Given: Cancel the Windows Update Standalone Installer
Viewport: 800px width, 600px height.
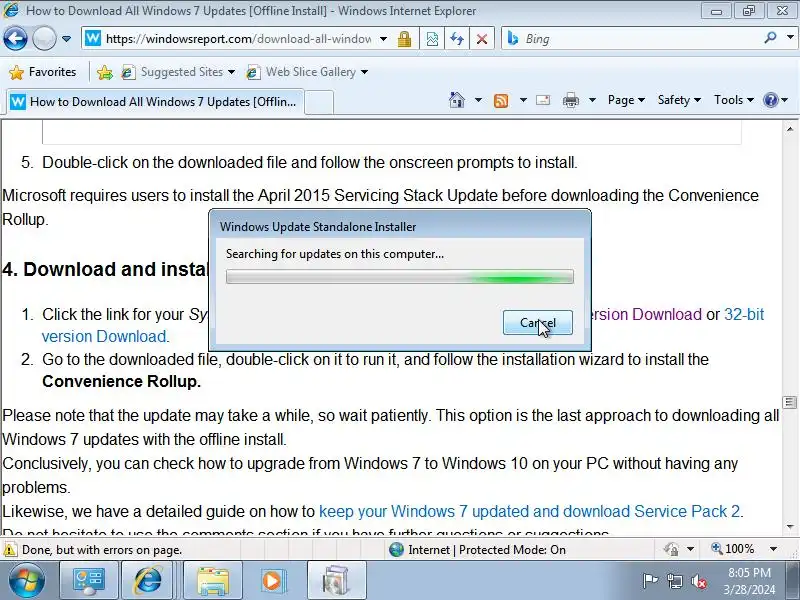Looking at the screenshot, I should pyautogui.click(x=538, y=322).
